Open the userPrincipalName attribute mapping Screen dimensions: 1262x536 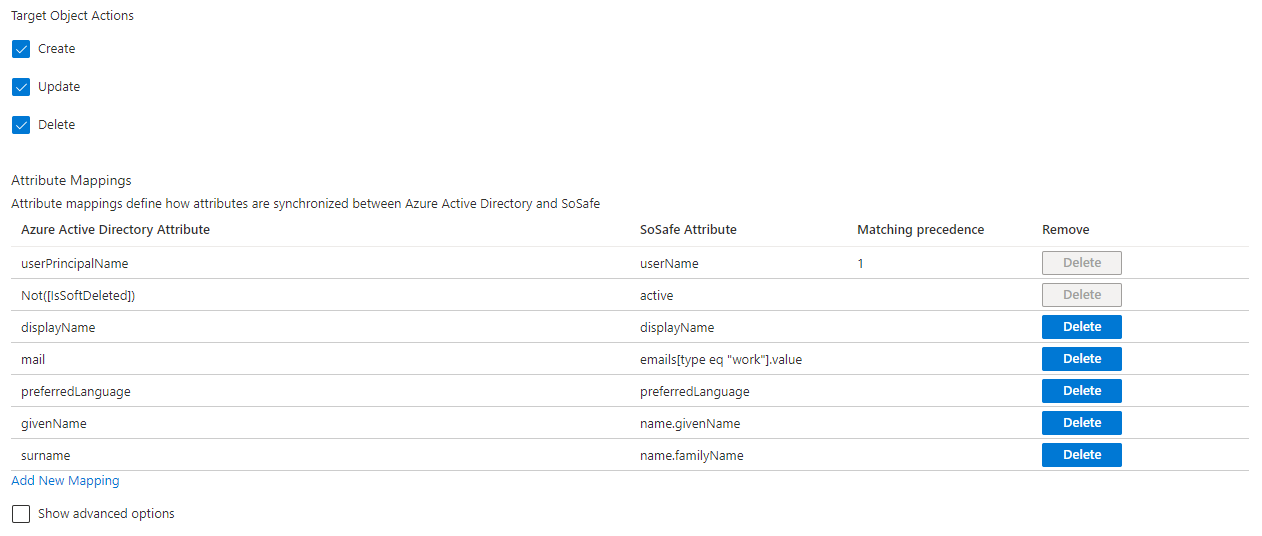coord(75,264)
